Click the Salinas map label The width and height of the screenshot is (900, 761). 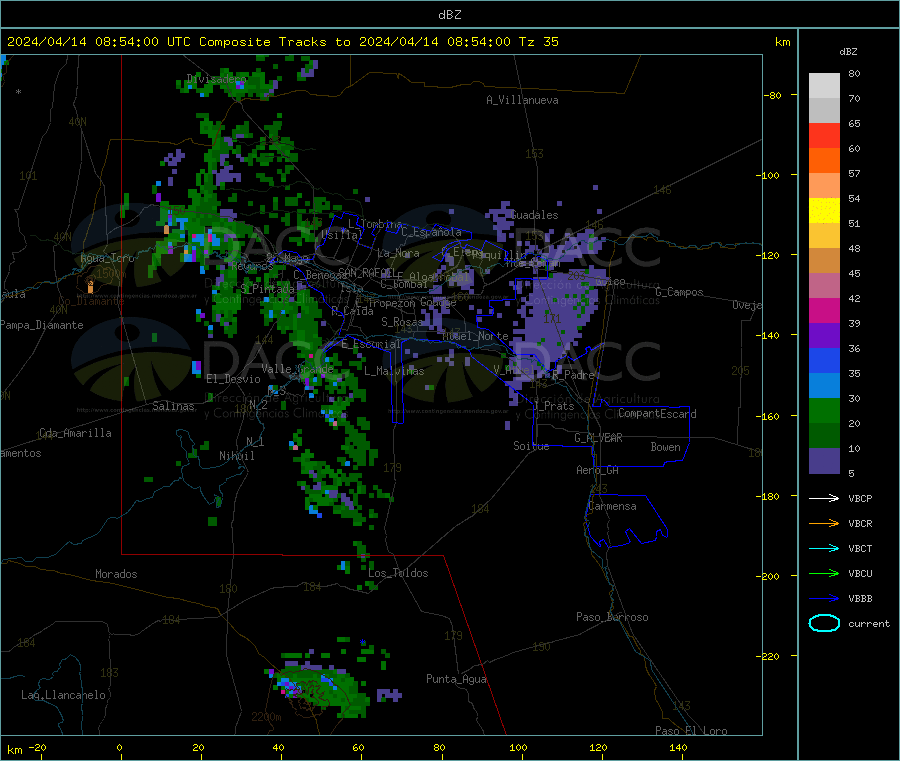(173, 406)
